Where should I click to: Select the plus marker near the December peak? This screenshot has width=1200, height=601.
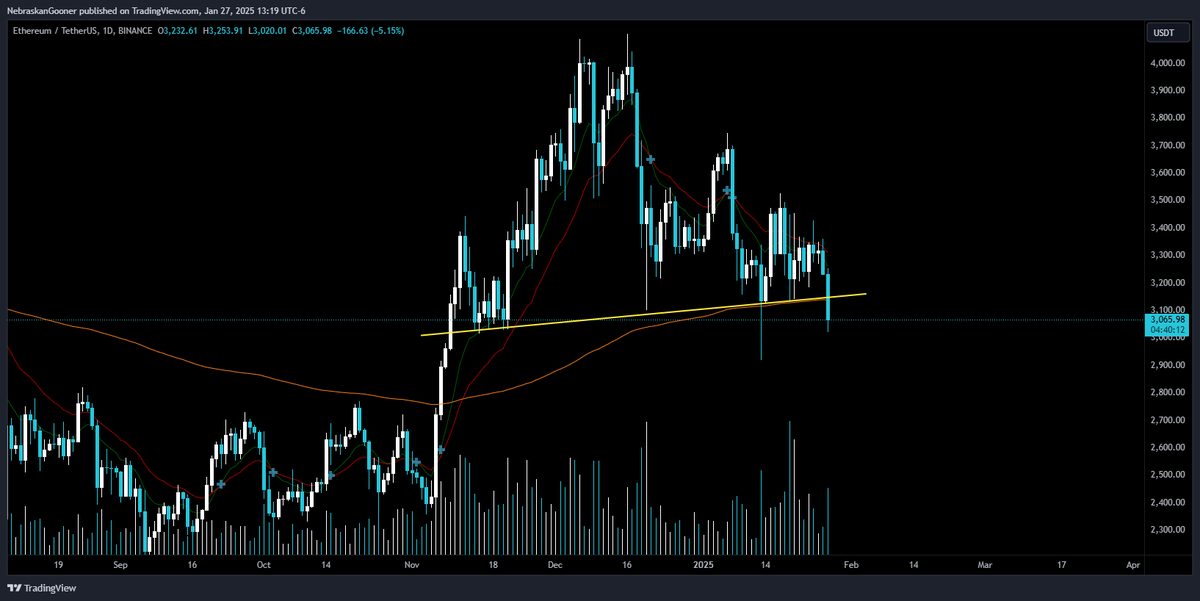[x=651, y=160]
